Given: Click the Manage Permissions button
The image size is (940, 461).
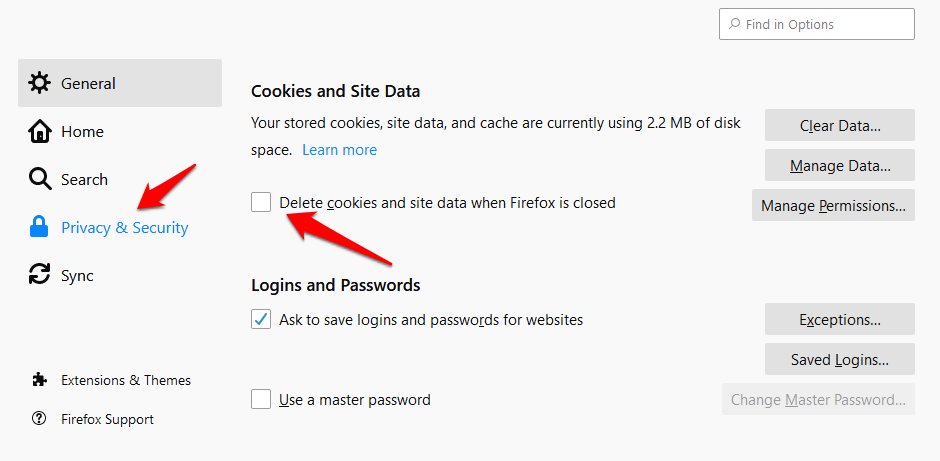Looking at the screenshot, I should pyautogui.click(x=833, y=205).
